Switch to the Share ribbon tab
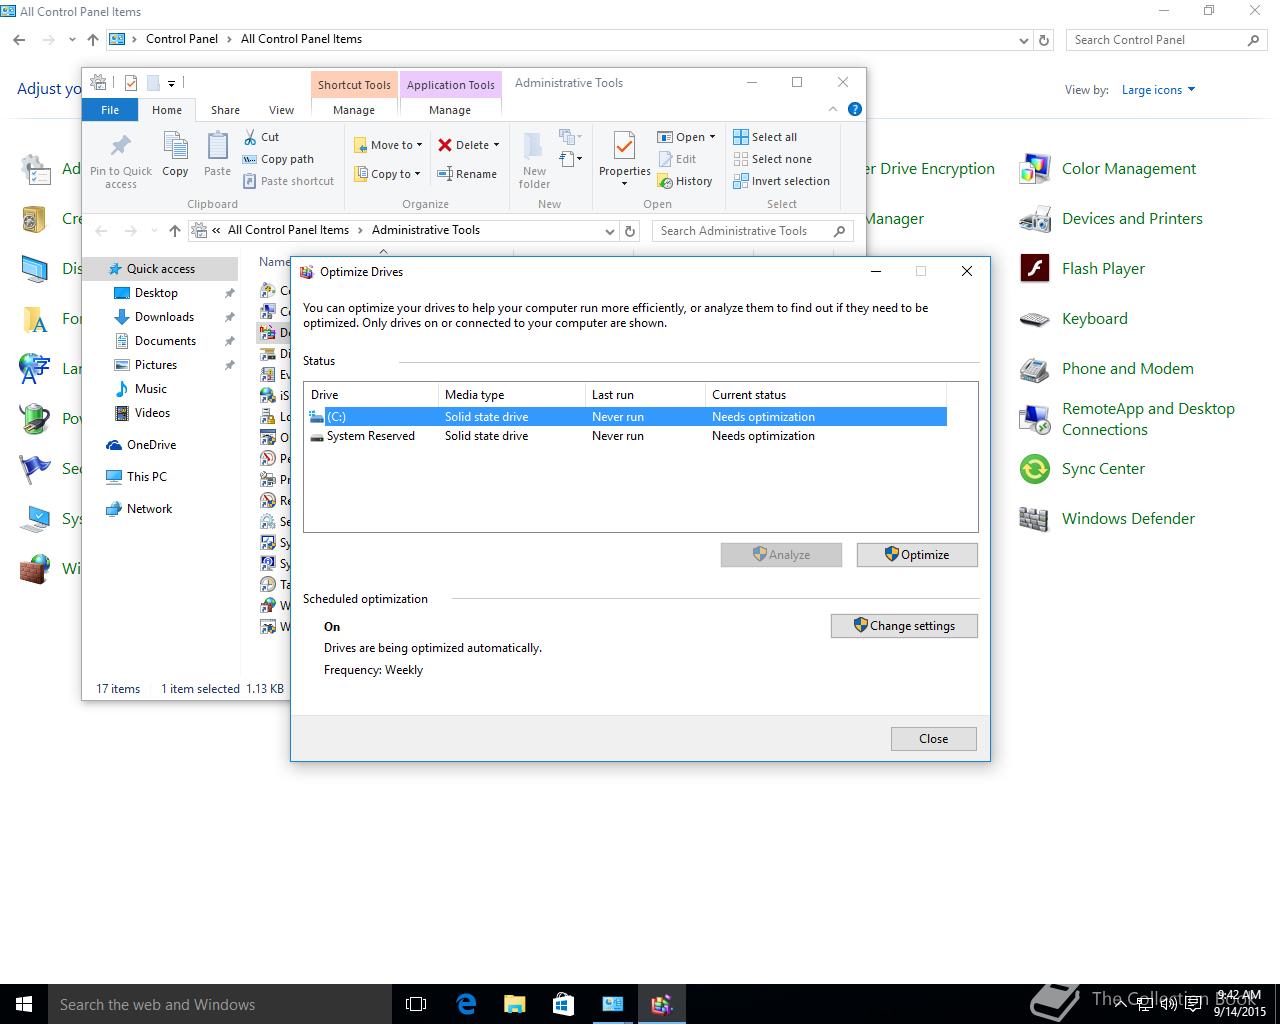This screenshot has height=1024, width=1280. 225,110
